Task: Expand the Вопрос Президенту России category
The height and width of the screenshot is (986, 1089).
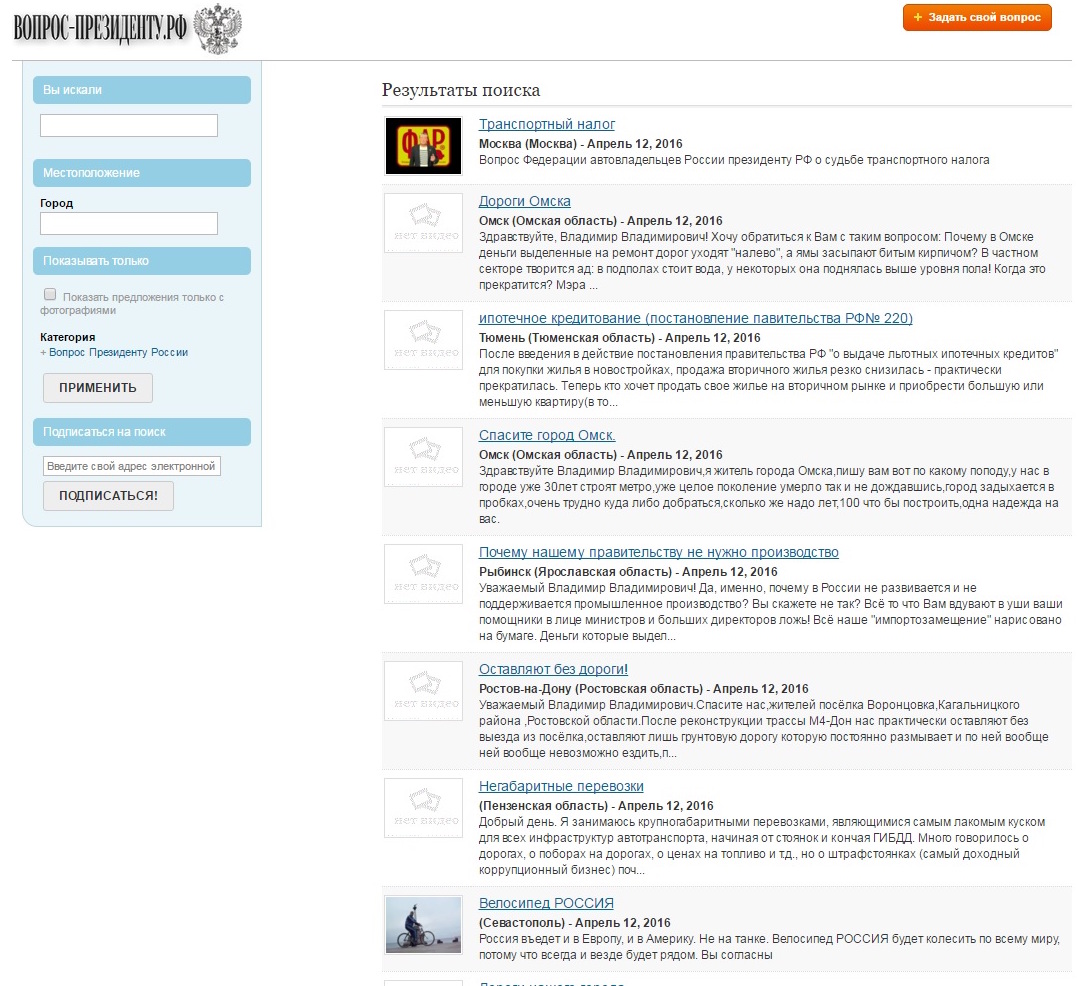Action: pyautogui.click(x=116, y=352)
